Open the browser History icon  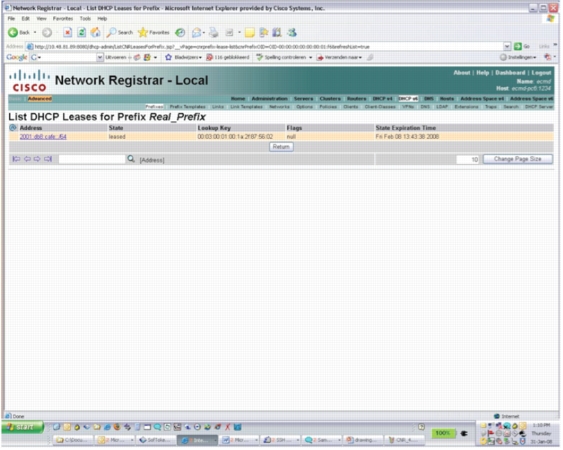point(180,33)
